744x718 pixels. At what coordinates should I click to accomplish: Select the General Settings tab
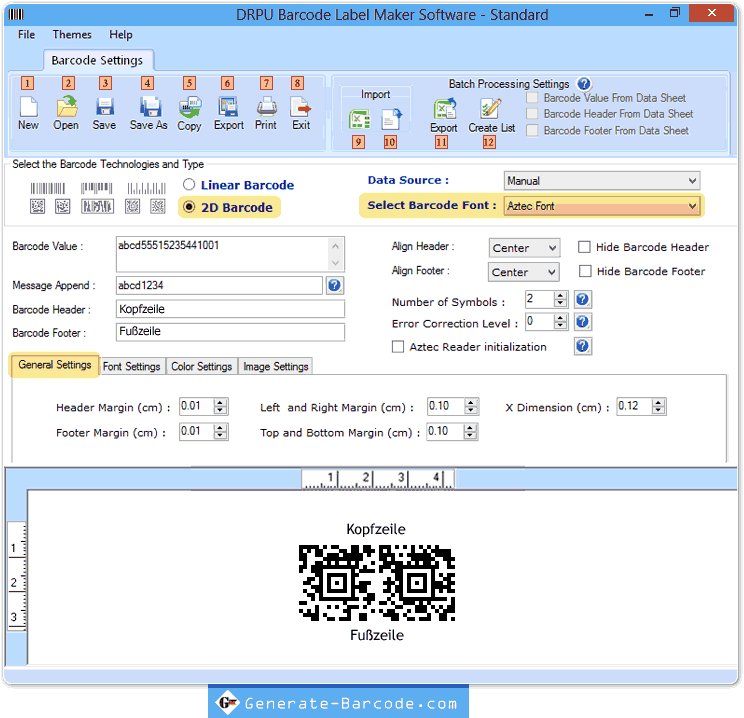pos(55,364)
